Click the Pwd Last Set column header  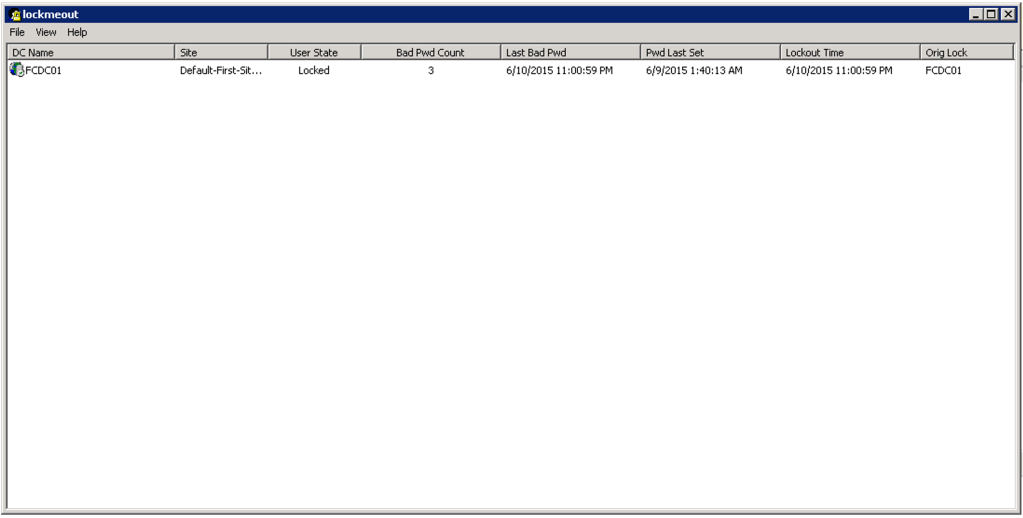(x=710, y=52)
